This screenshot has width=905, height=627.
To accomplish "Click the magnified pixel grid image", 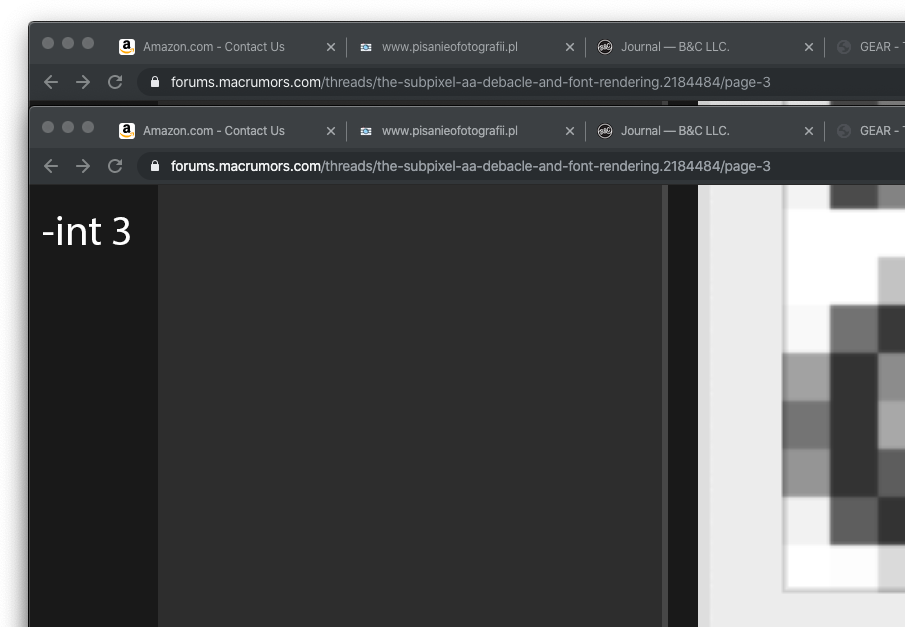I will [844, 388].
